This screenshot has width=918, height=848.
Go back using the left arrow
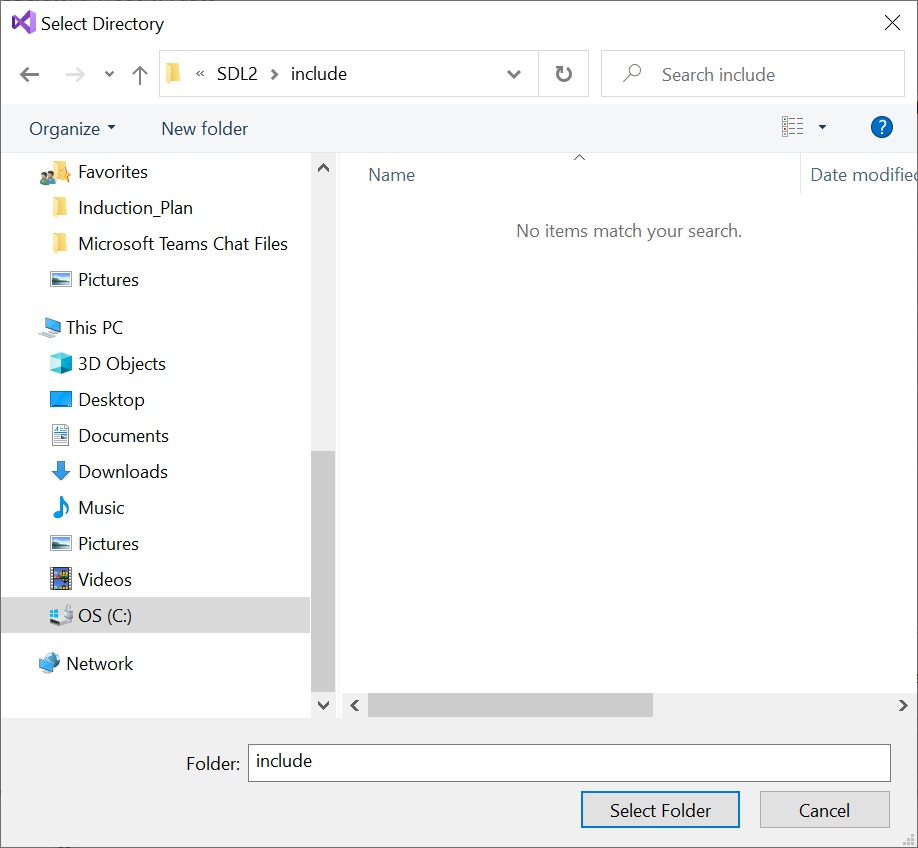pyautogui.click(x=29, y=74)
